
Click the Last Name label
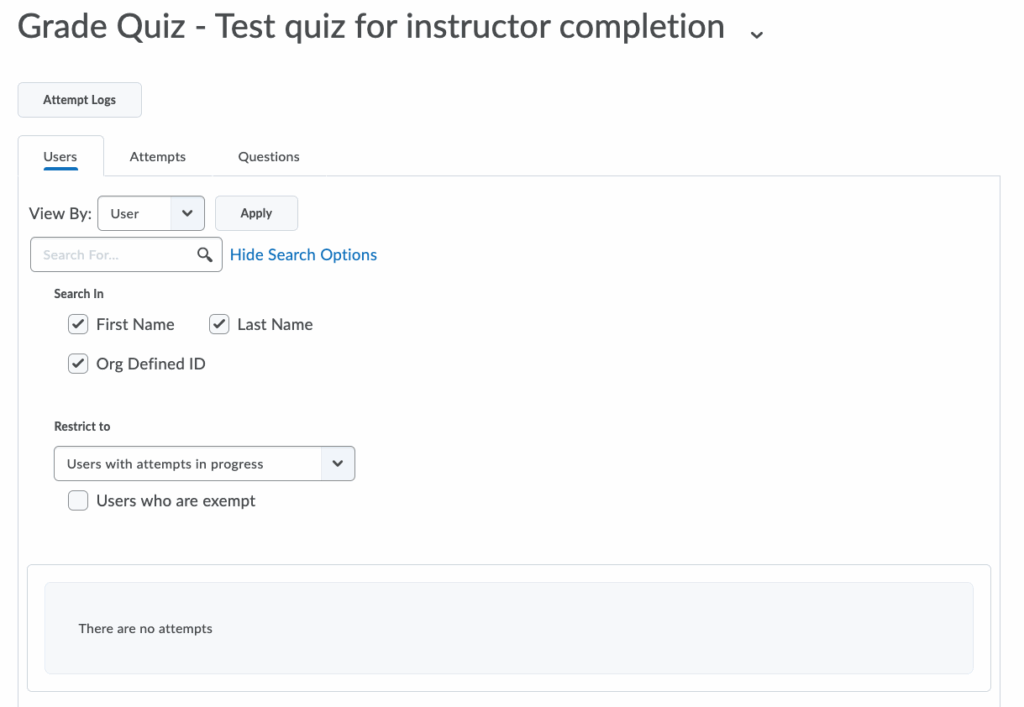[x=275, y=324]
